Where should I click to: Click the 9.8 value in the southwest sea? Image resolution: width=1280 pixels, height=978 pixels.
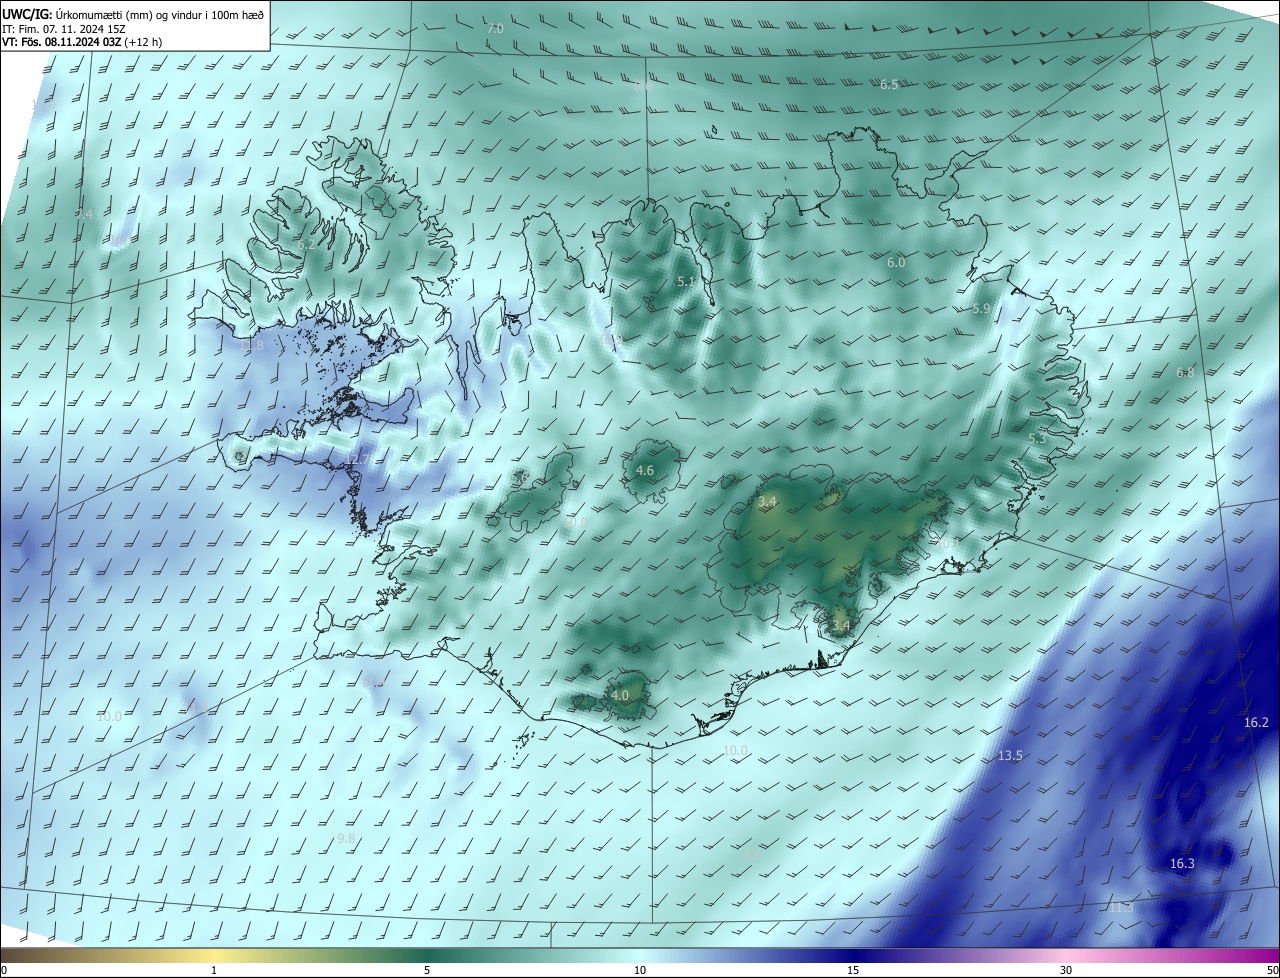coord(346,839)
